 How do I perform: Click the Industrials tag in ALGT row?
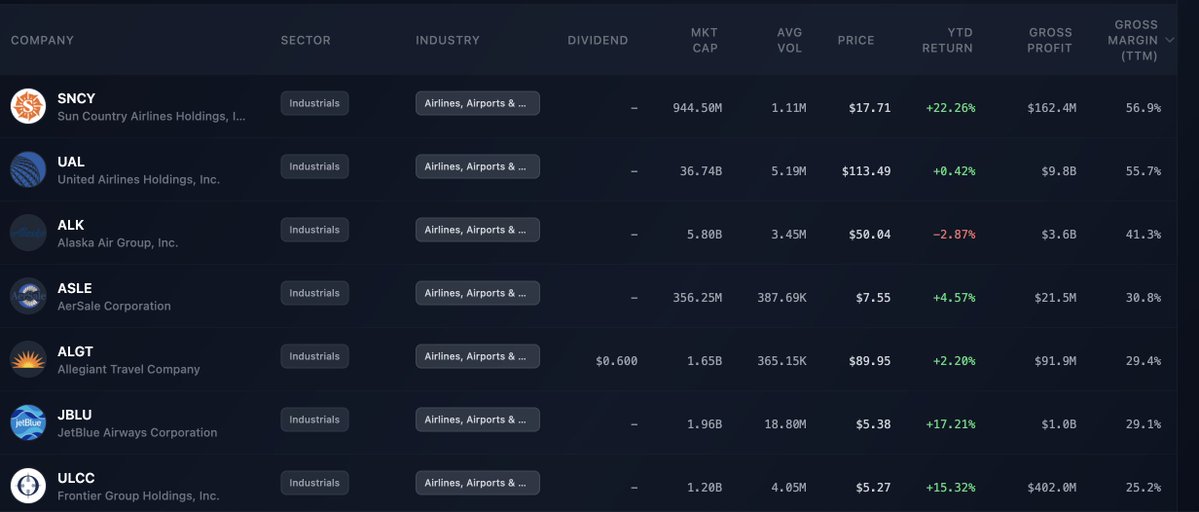(x=314, y=356)
